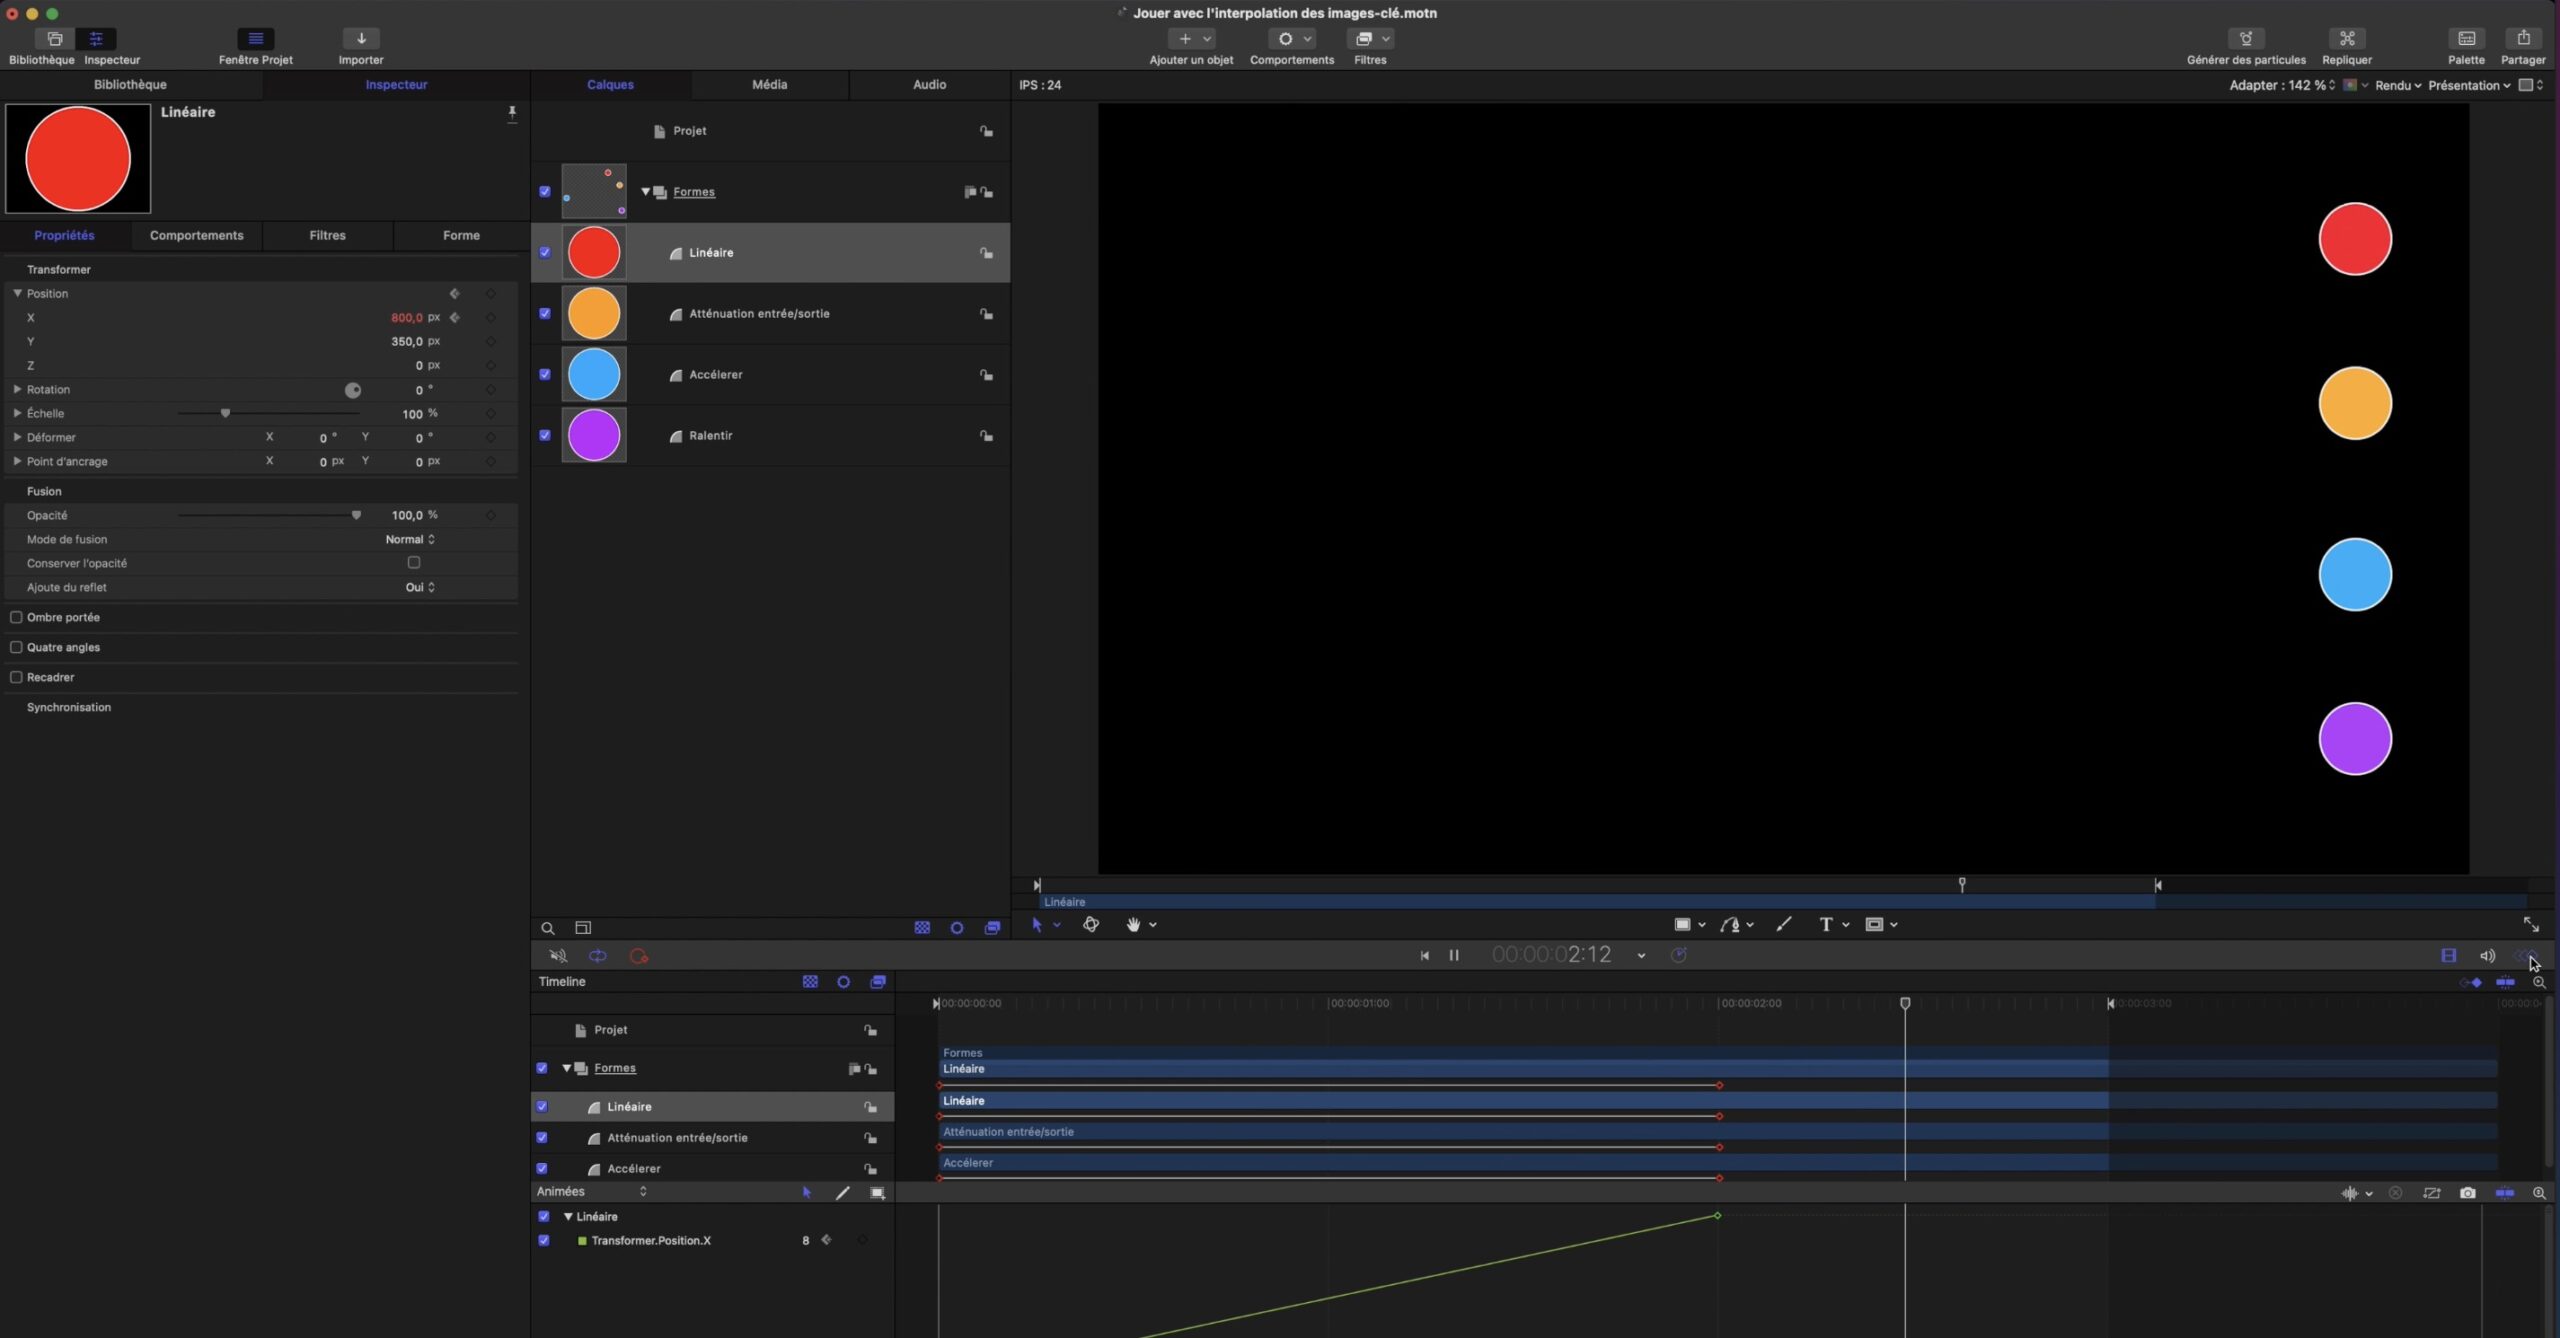
Task: Select the rectangle shape tool
Action: pyautogui.click(x=1683, y=926)
